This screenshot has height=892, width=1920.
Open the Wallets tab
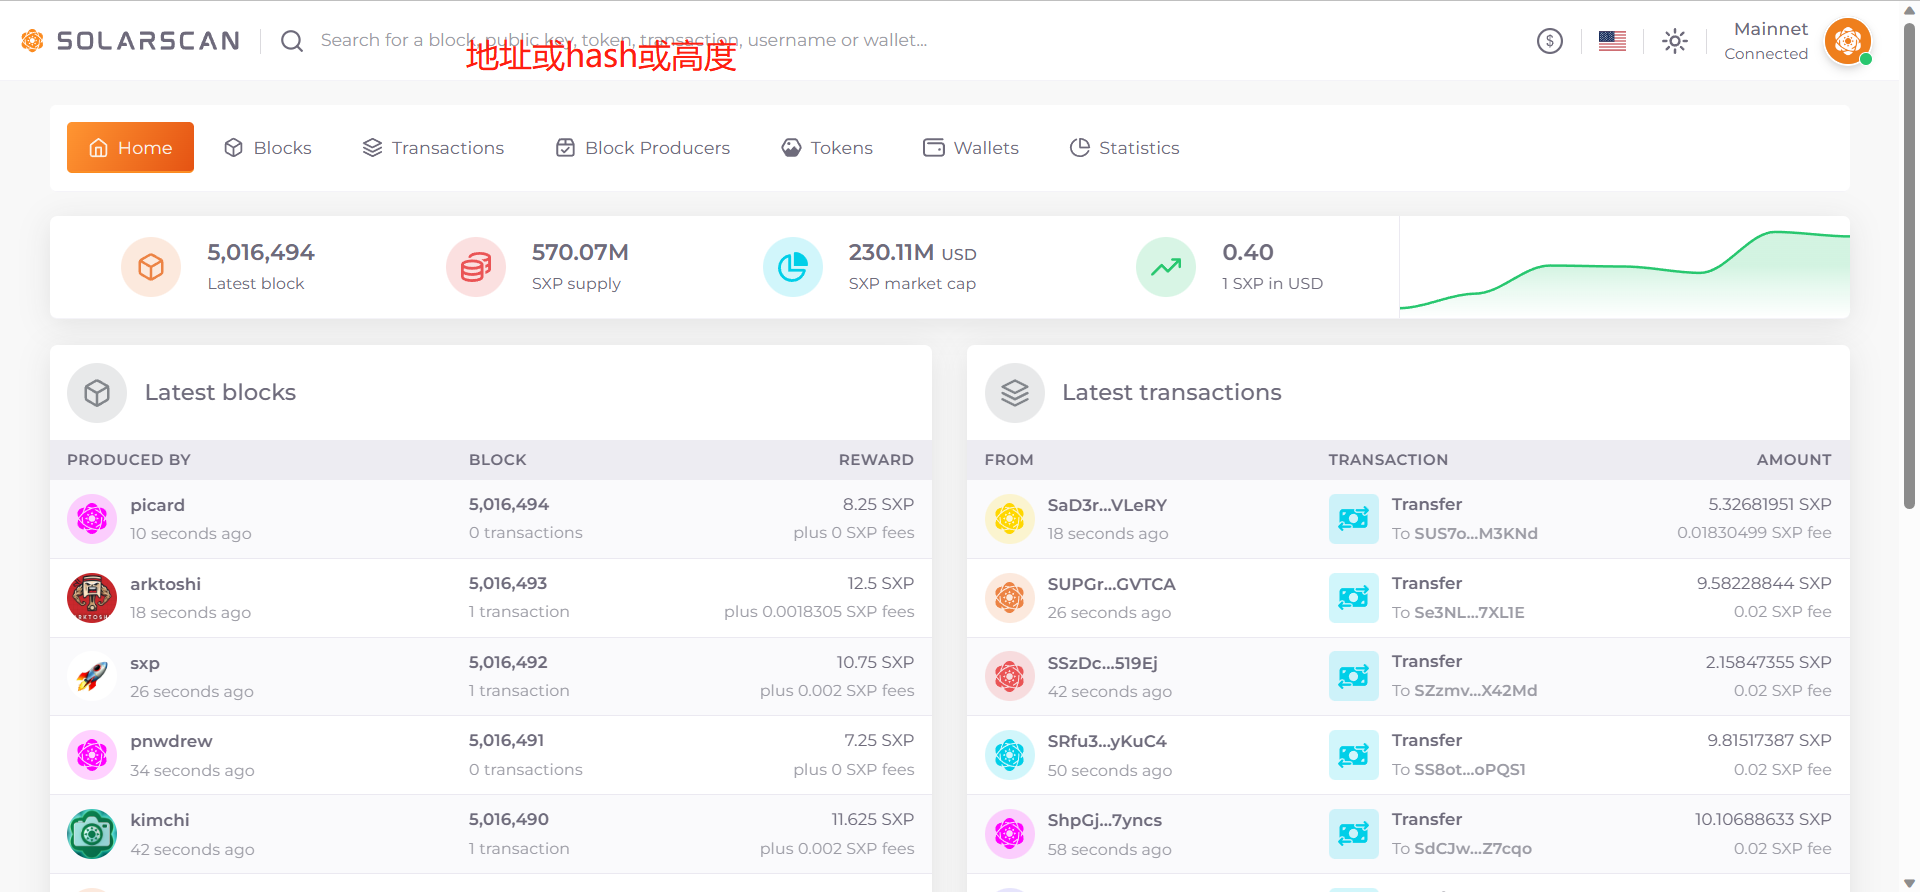971,148
